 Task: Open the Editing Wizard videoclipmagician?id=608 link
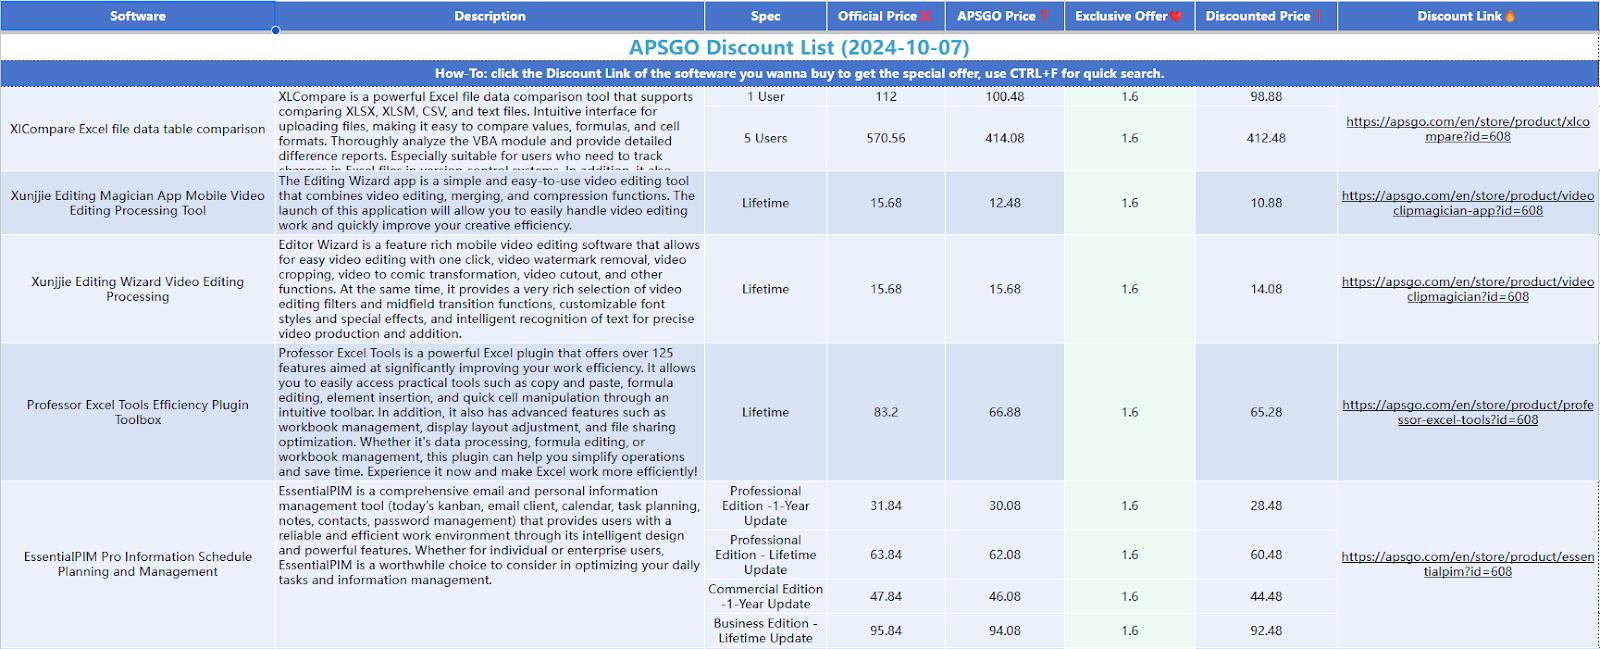(x=1468, y=289)
